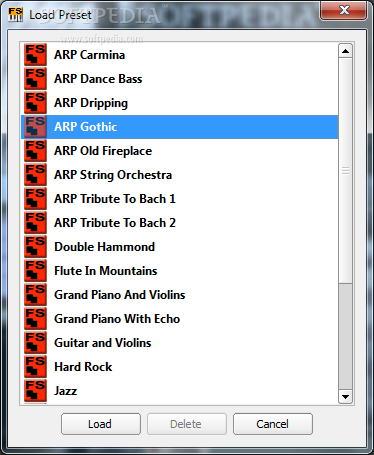Click the FS icon next to Hard Rock
The width and height of the screenshot is (374, 455).
pos(35,367)
